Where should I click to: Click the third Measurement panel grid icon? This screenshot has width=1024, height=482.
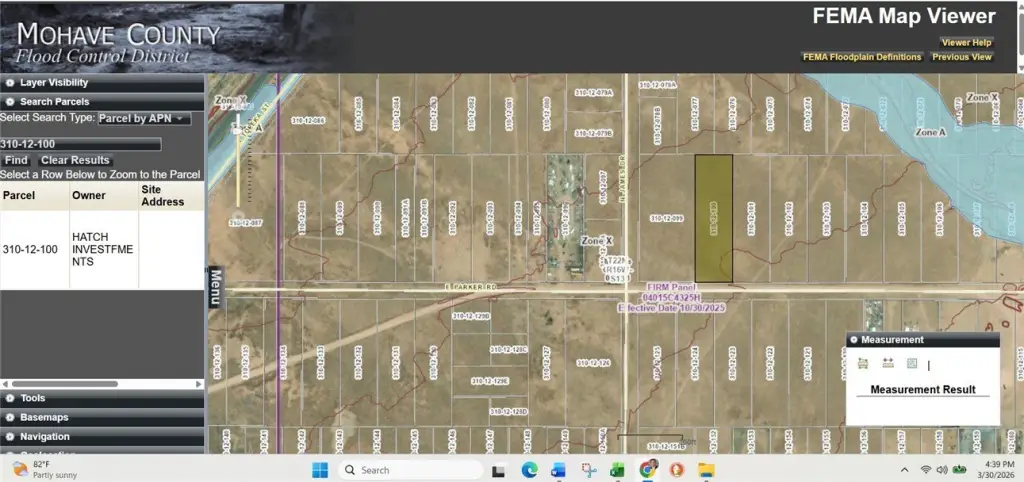911,363
